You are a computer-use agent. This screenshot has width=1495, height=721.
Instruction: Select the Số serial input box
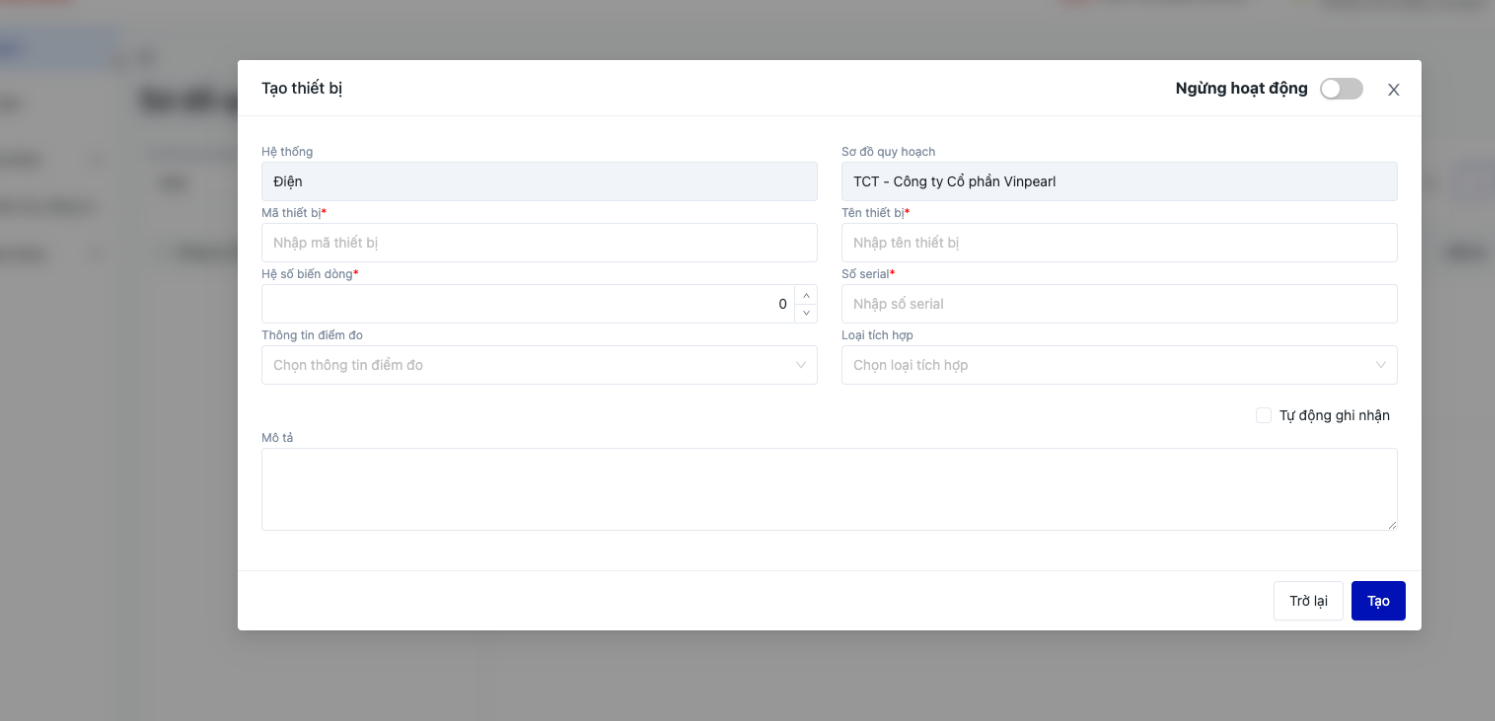(x=1119, y=304)
